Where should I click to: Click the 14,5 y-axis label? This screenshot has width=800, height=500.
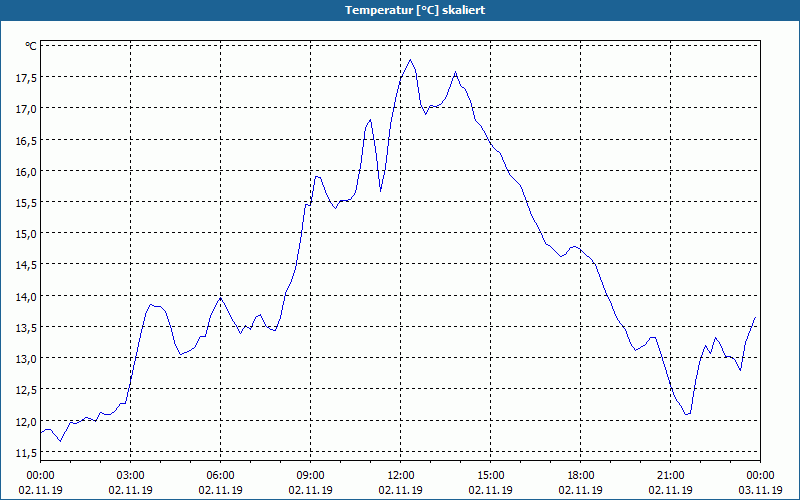click(26, 264)
